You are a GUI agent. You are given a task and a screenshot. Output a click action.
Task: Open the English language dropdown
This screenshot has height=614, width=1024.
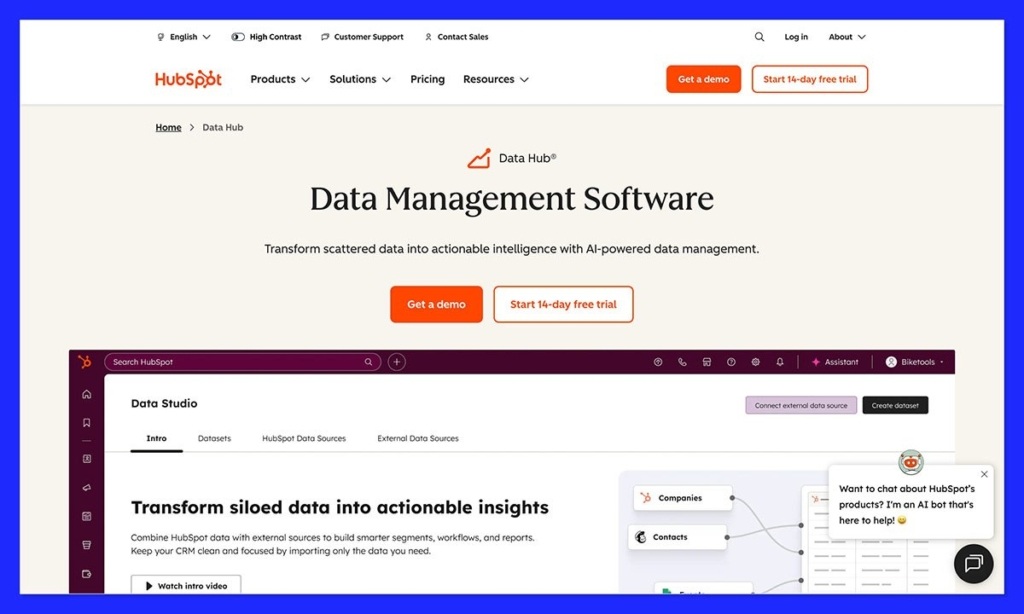(x=184, y=36)
